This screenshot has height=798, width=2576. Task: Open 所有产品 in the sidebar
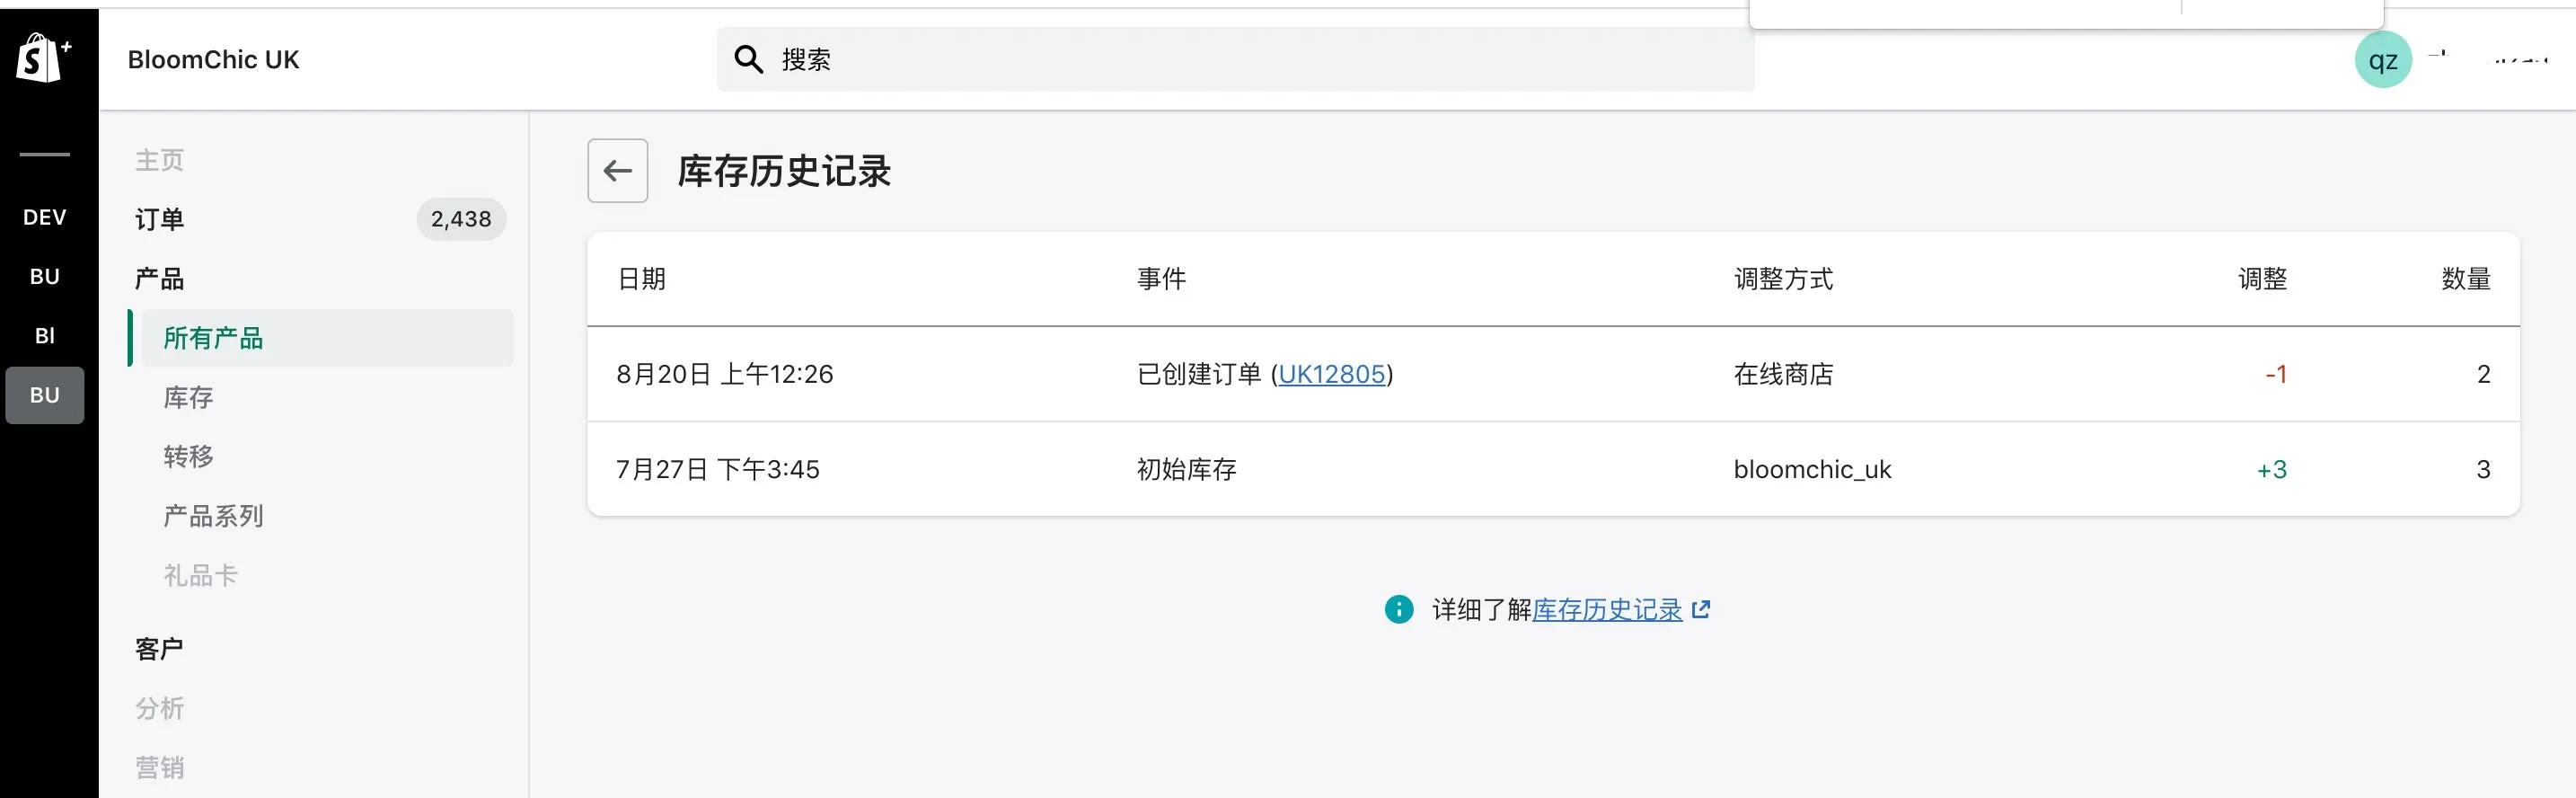tap(213, 338)
